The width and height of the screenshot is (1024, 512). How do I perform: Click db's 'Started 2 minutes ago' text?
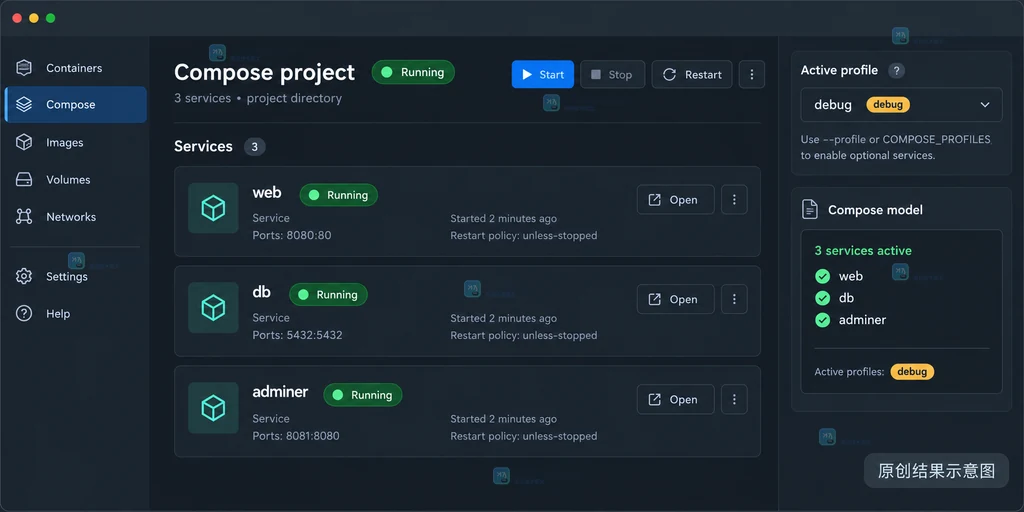point(504,318)
